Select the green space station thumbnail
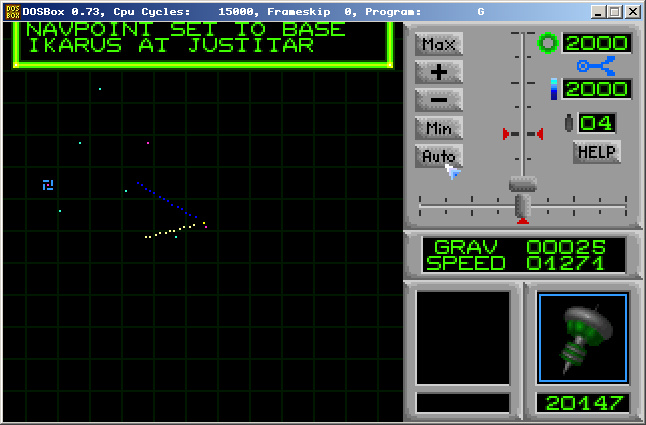 pos(583,338)
